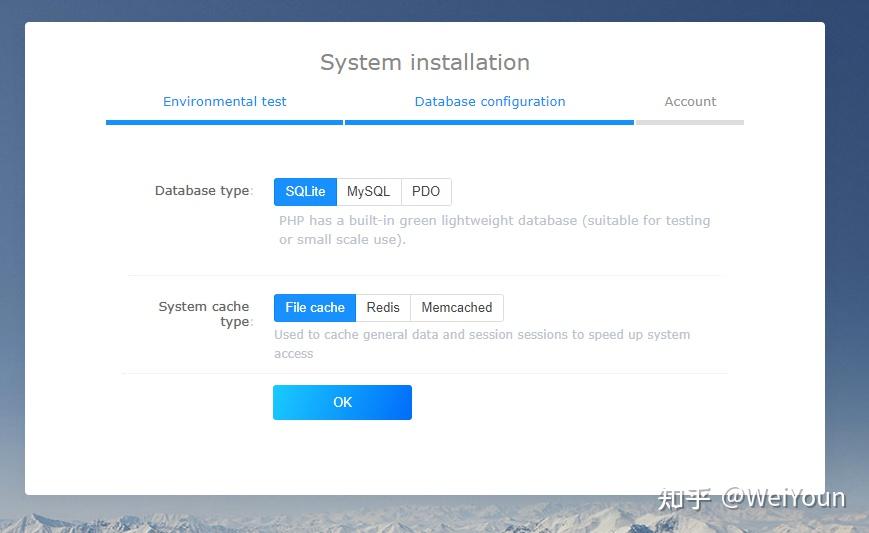Click the blue progress bar under Environmental test

pos(224,122)
